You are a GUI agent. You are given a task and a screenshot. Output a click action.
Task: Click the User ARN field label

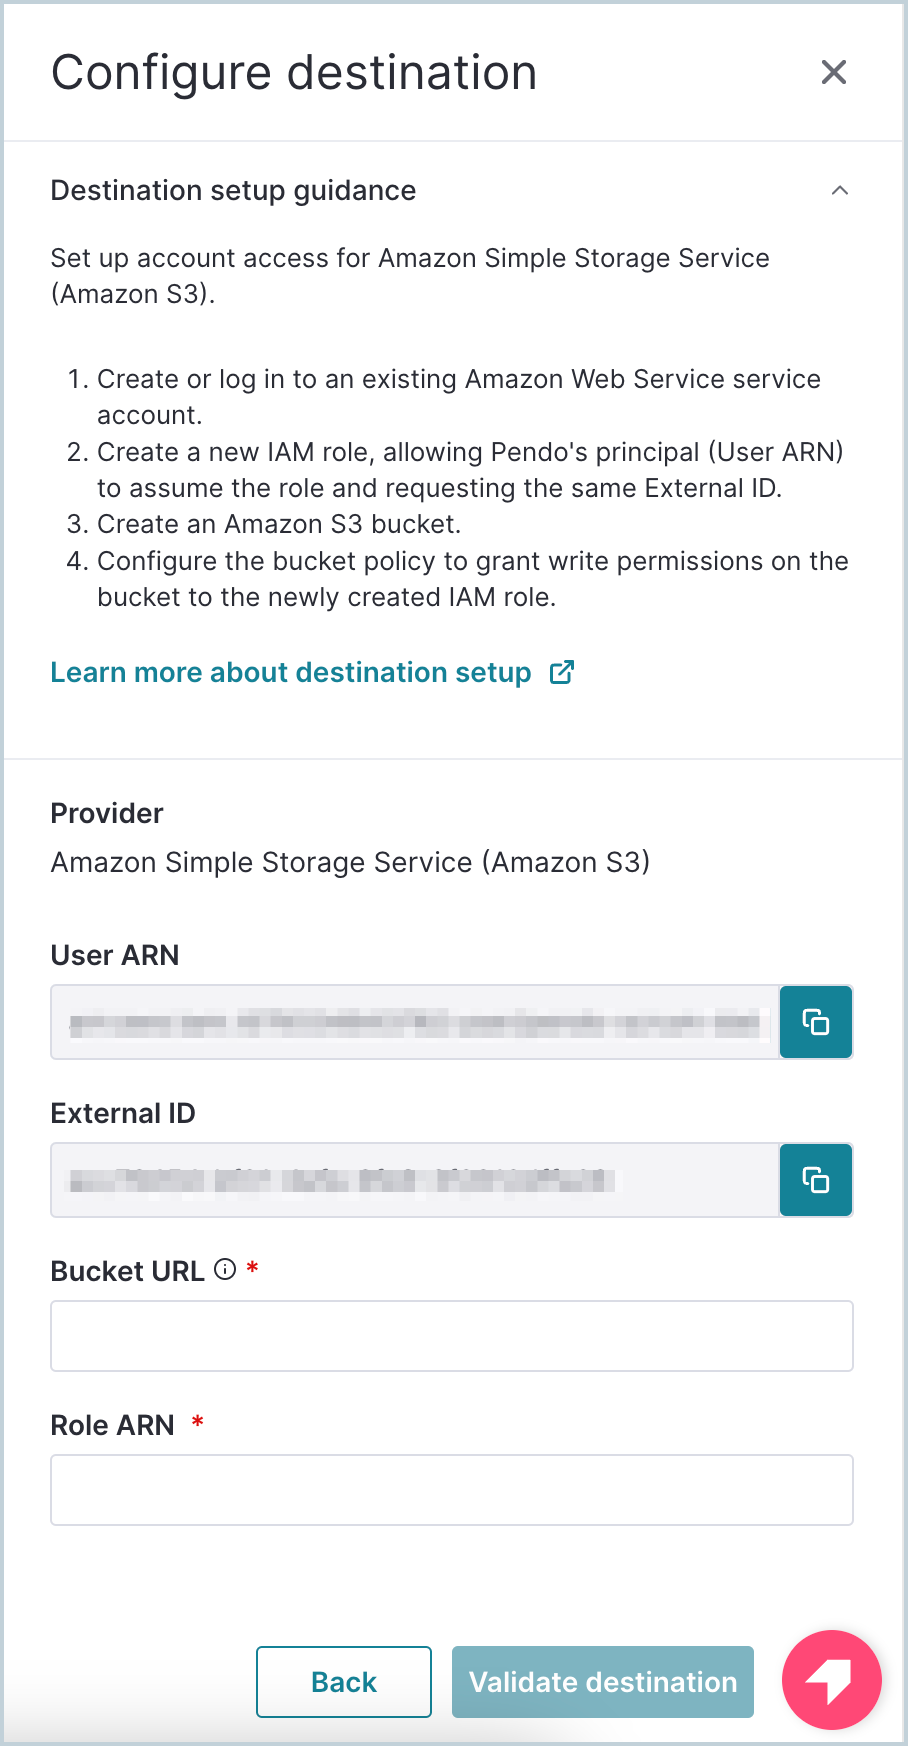(x=115, y=955)
